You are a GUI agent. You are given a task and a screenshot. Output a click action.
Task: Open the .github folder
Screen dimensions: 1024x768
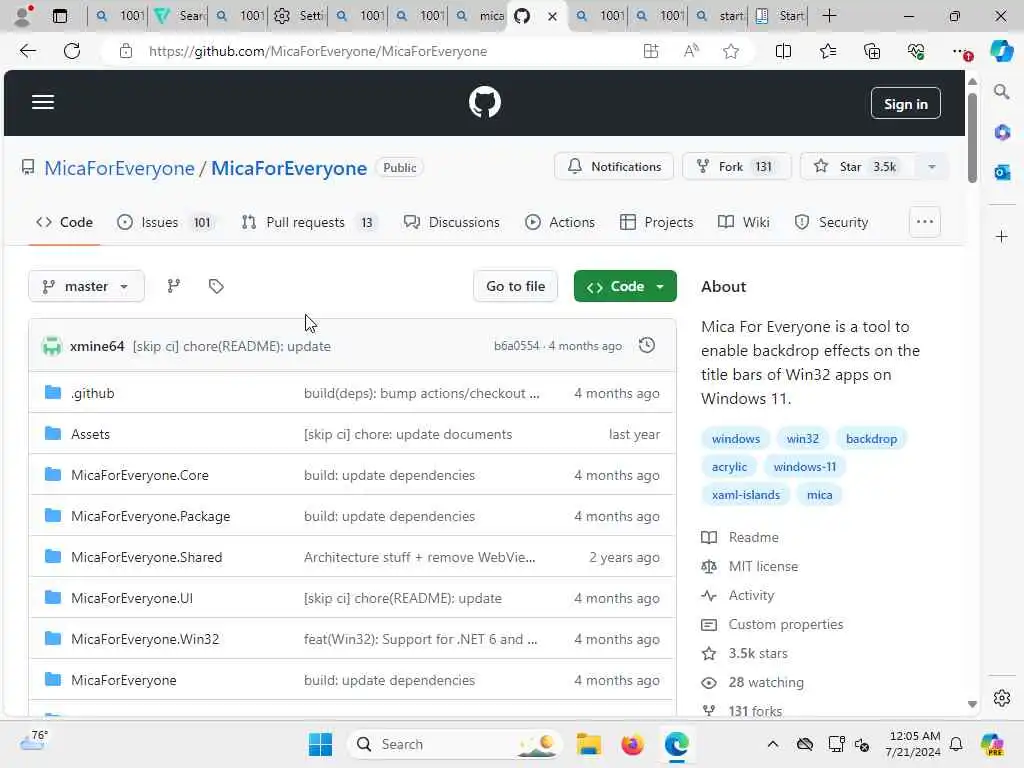tap(93, 393)
